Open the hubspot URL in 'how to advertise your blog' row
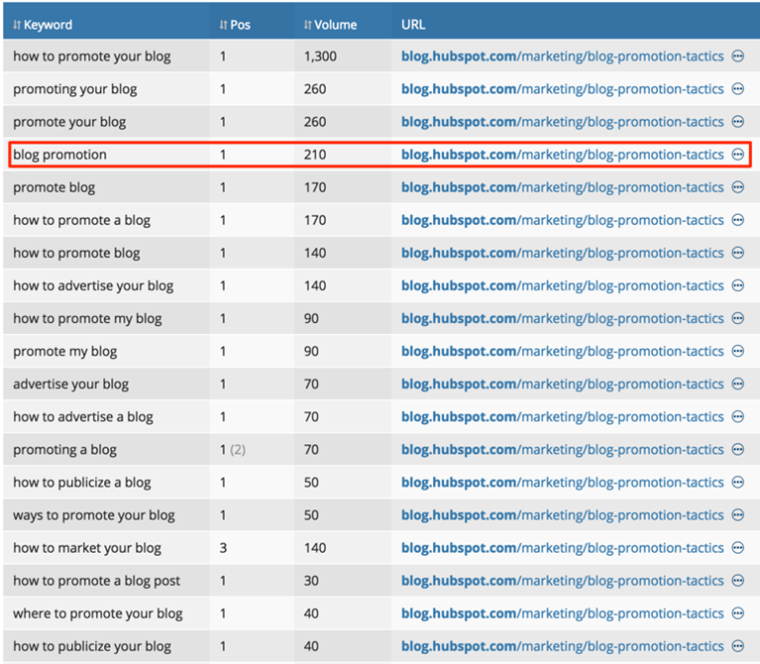 [562, 285]
